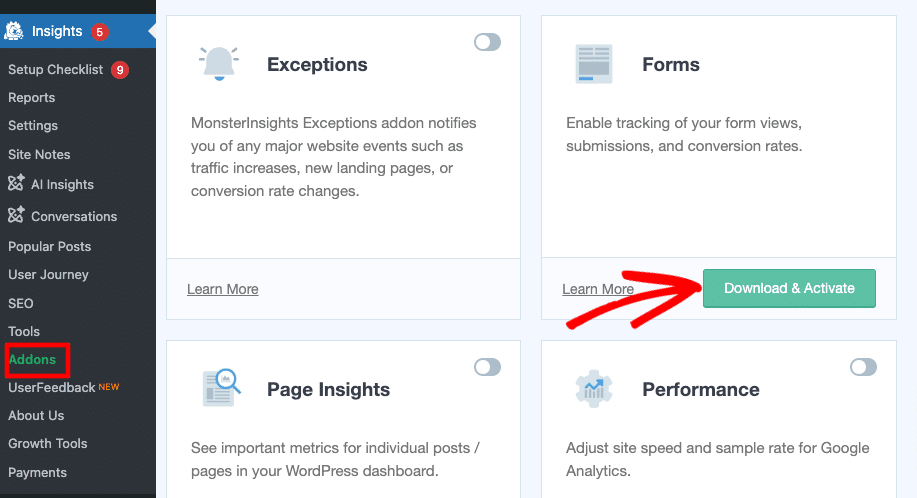Click the MonsterInsights logo icon in sidebar

coord(14,31)
